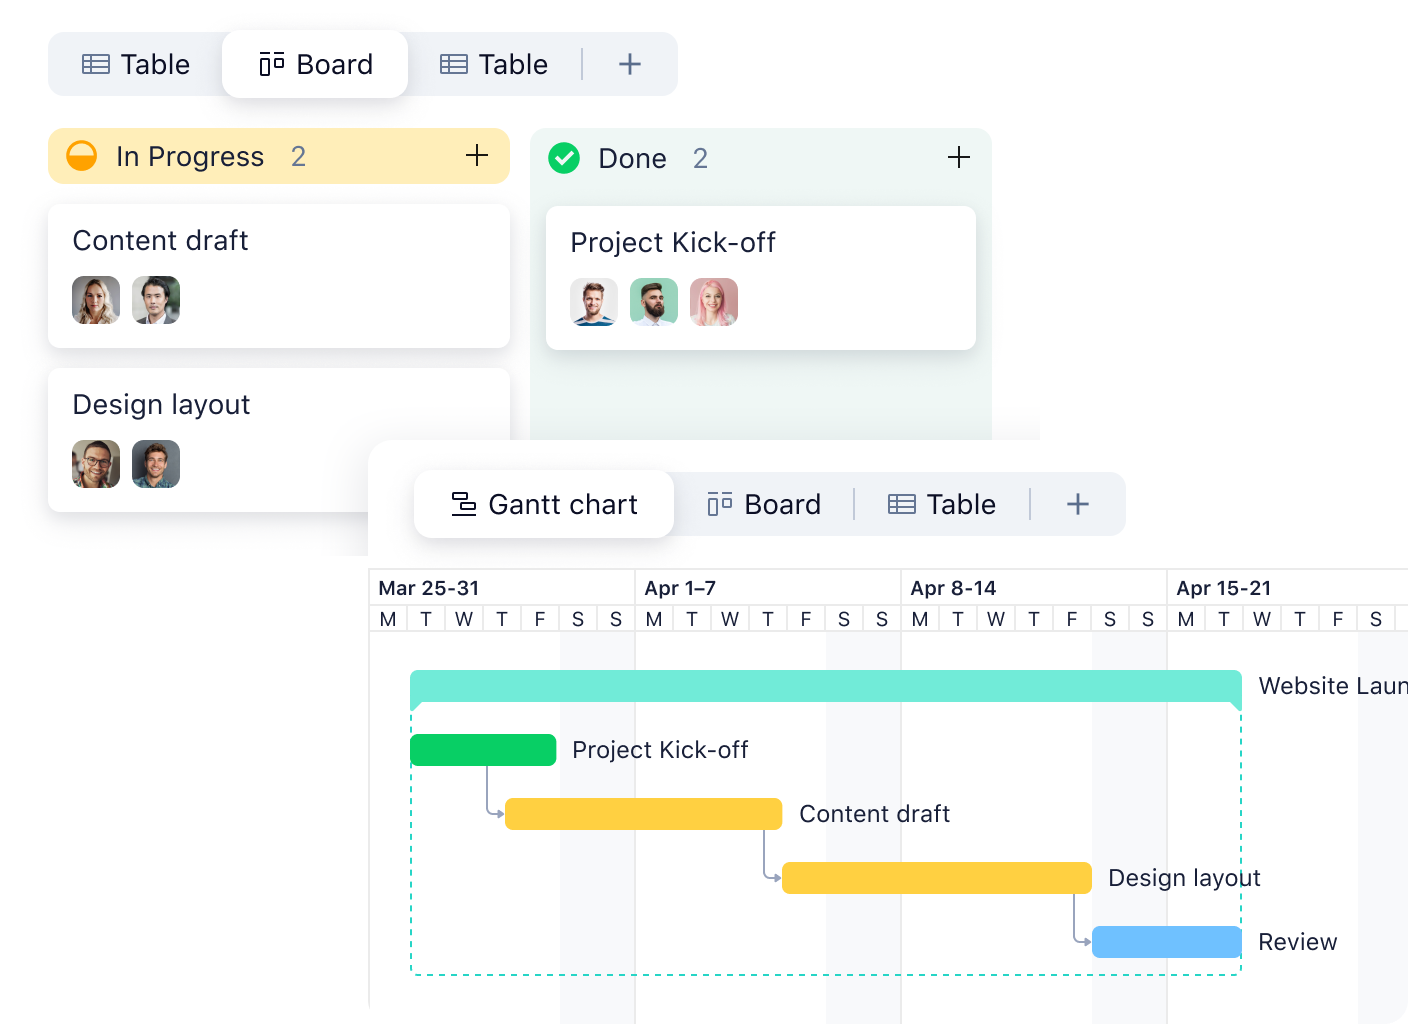The image size is (1408, 1024).
Task: Click the Table icon on the first tab
Action: 96,63
